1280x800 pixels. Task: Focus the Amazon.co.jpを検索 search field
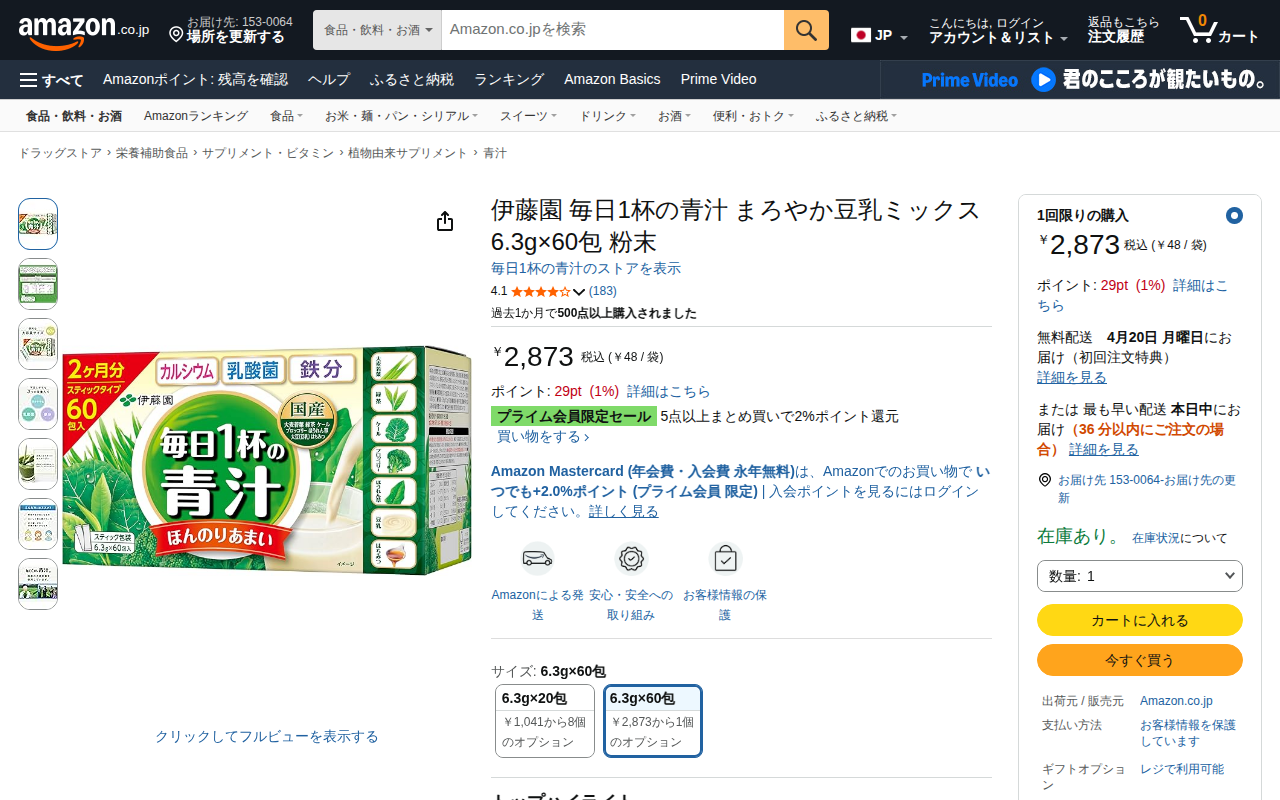pos(612,30)
